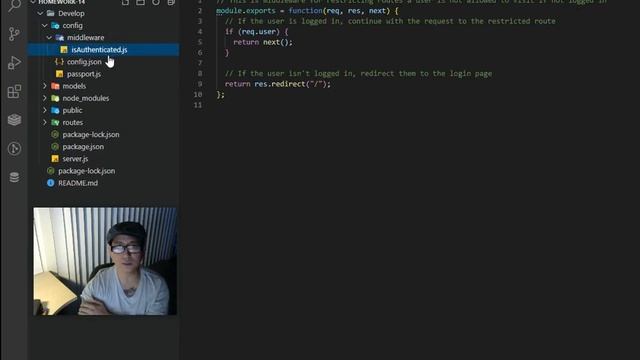The image size is (640, 360).
Task: Open the Extensions view
Action: pos(14,91)
